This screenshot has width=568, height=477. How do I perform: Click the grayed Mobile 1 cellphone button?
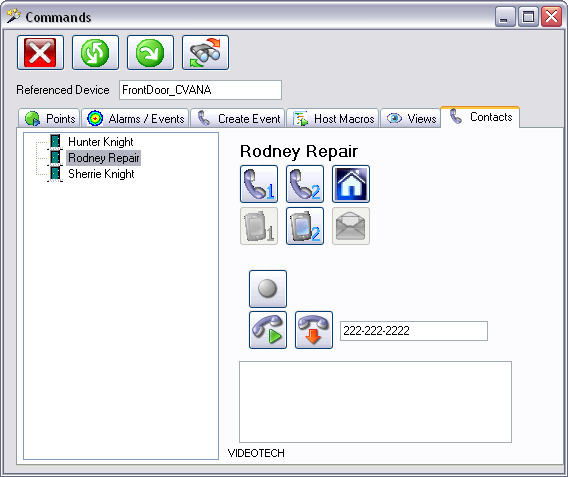pos(259,226)
